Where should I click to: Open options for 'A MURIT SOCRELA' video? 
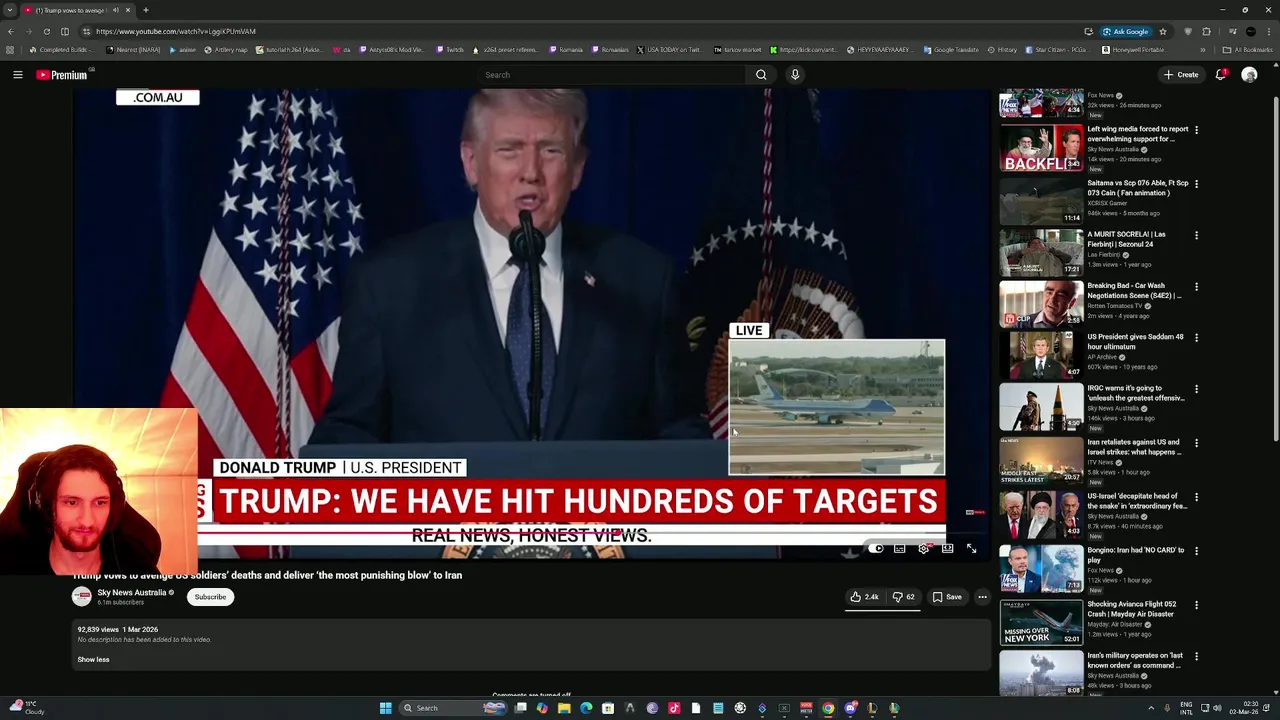(x=1196, y=236)
